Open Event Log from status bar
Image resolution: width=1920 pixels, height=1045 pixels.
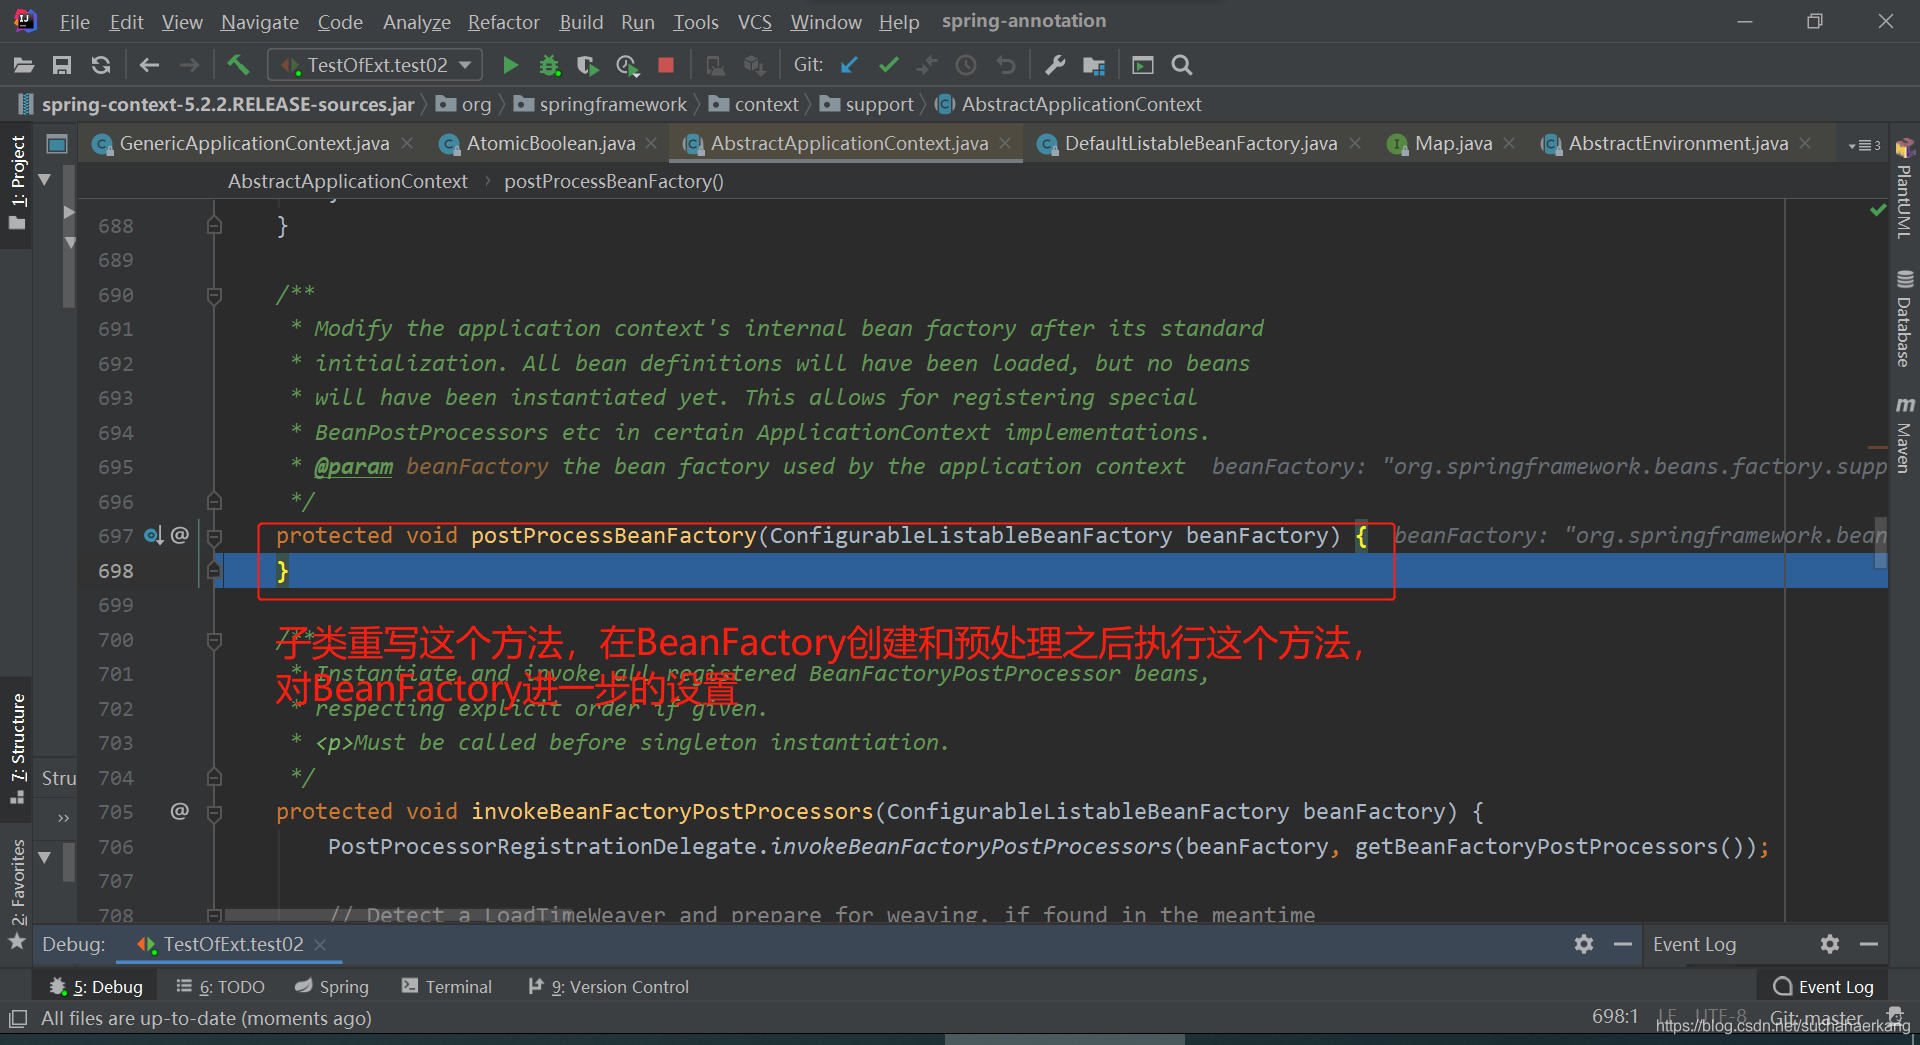tap(1824, 987)
